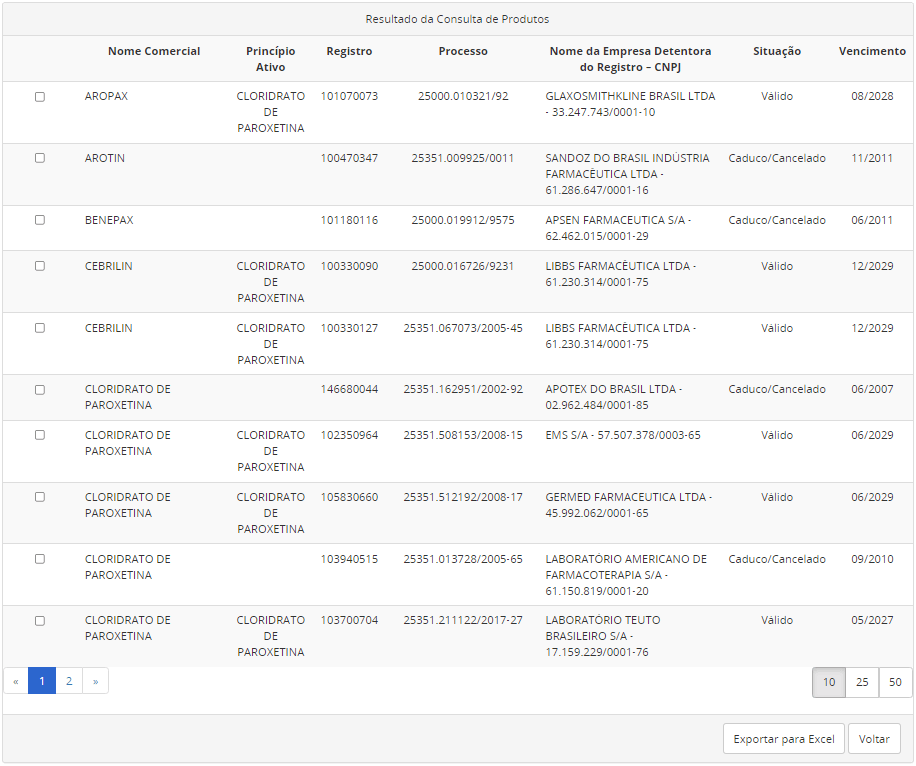Image resolution: width=916 pixels, height=766 pixels.
Task: Tick the BENEPAX row checkbox
Action: [x=40, y=220]
